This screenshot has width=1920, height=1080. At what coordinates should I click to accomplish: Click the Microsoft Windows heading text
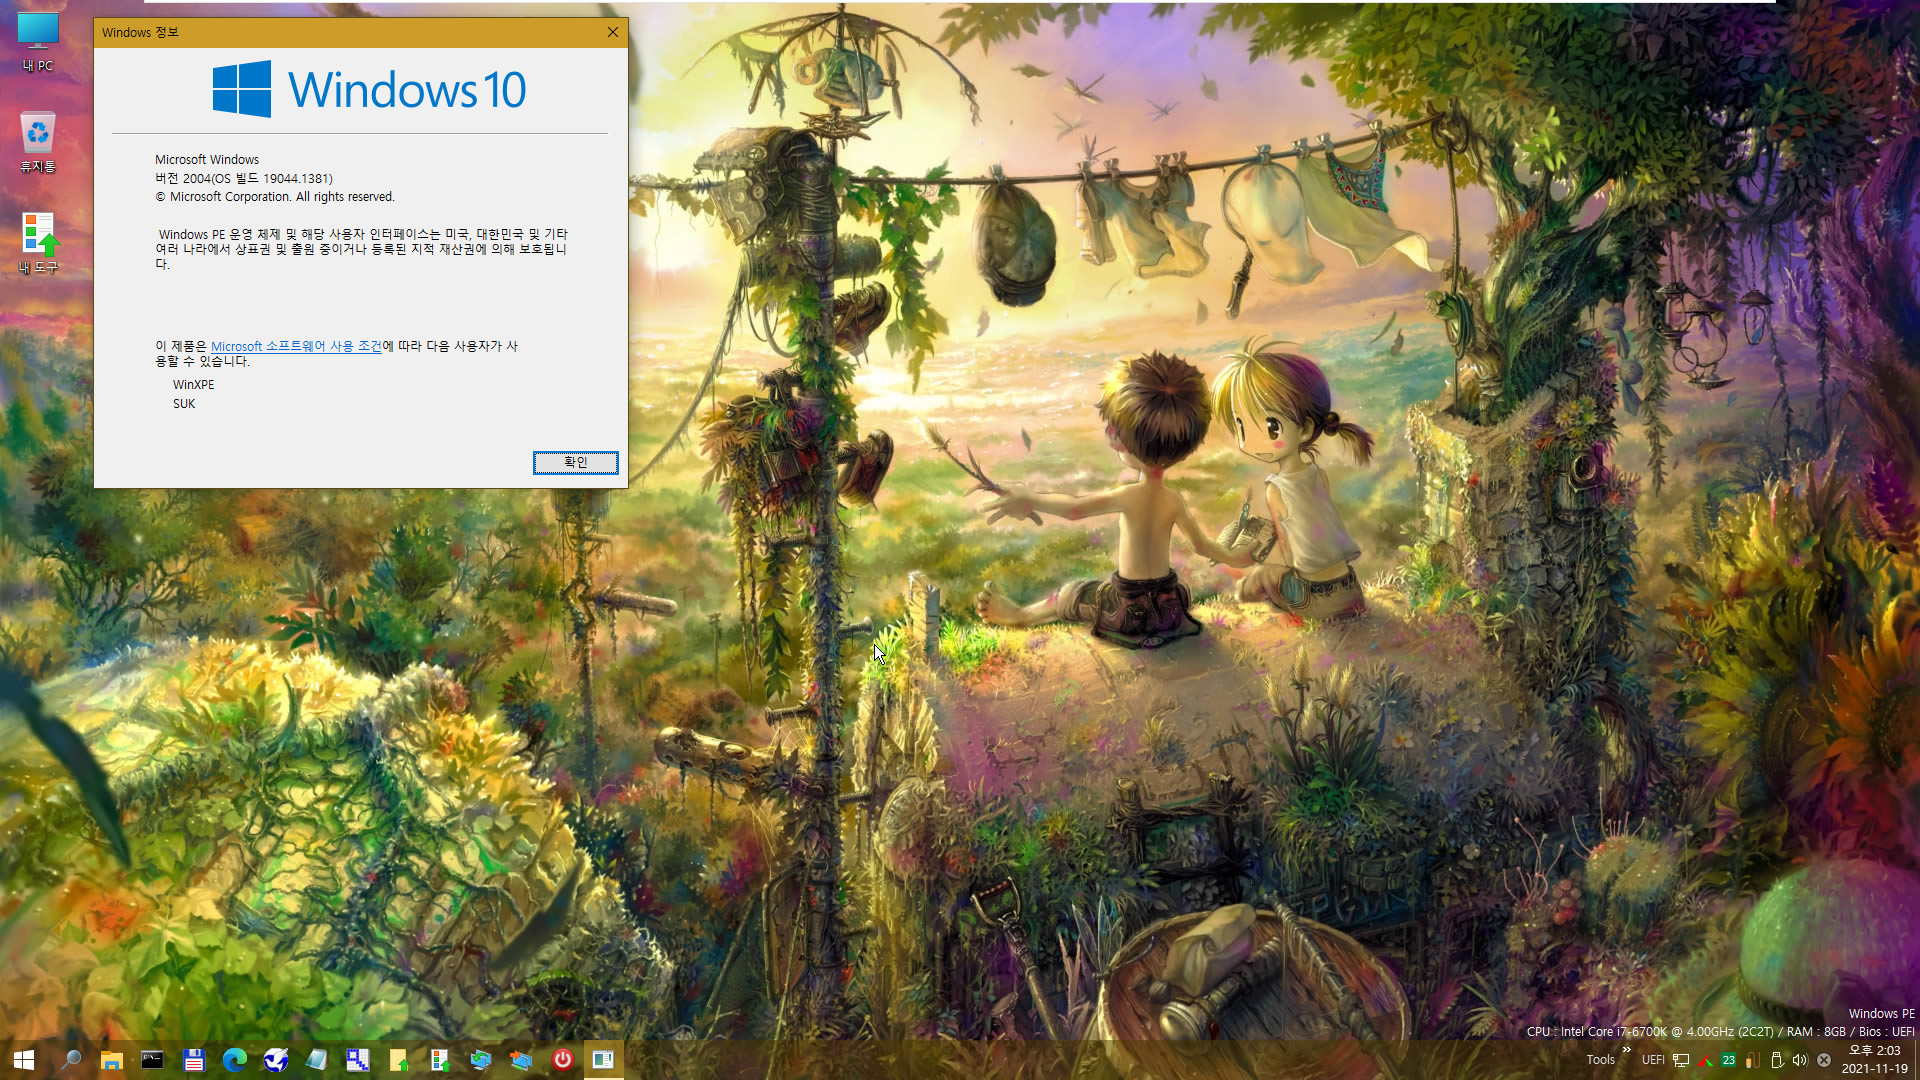(x=207, y=160)
